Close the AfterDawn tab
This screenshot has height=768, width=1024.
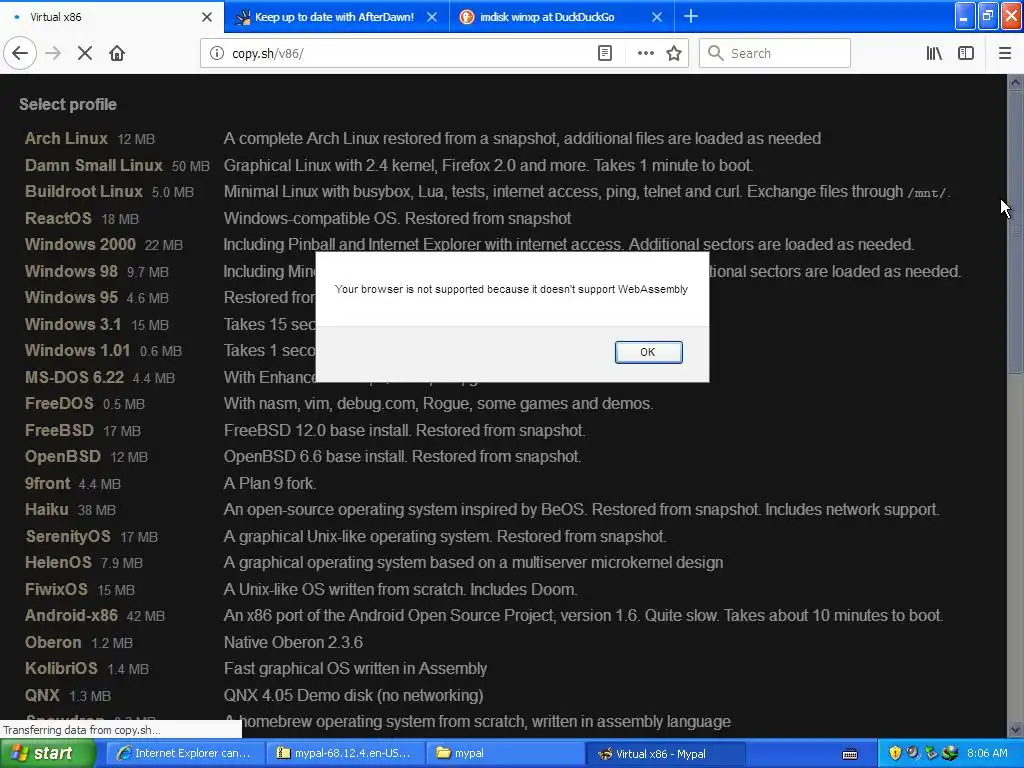[432, 17]
